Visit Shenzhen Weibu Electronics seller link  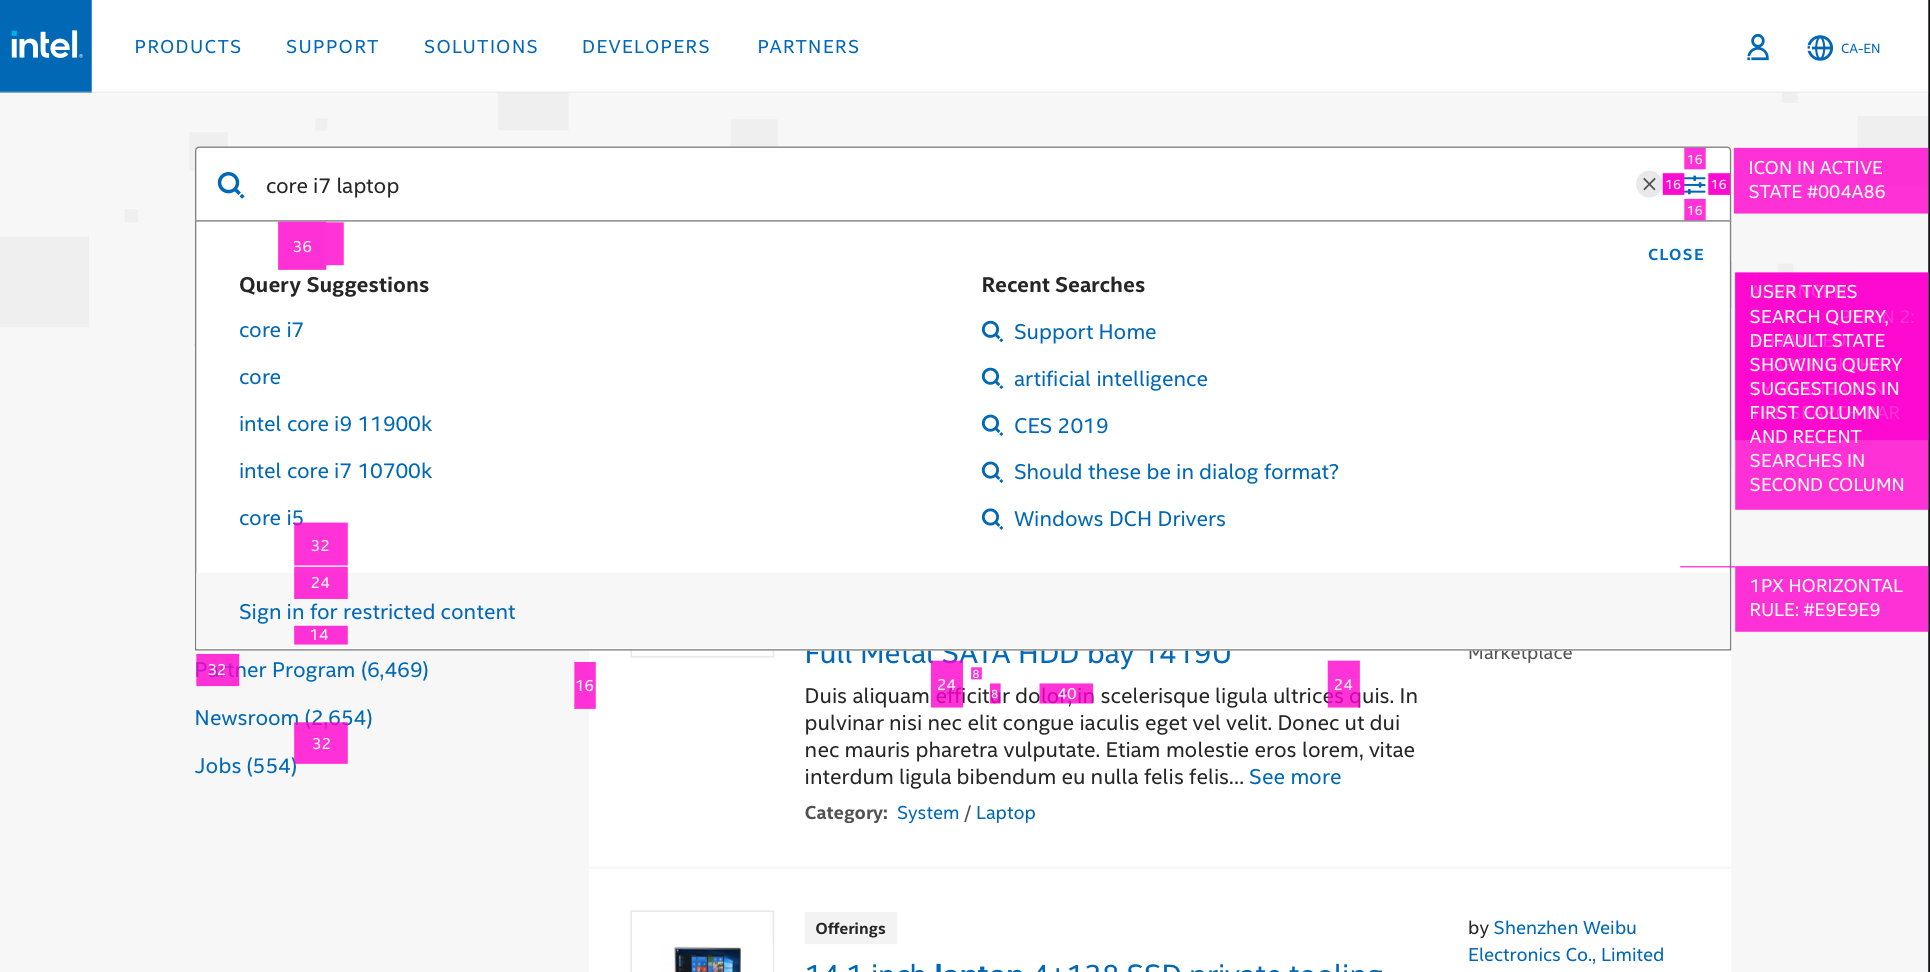pos(1566,941)
